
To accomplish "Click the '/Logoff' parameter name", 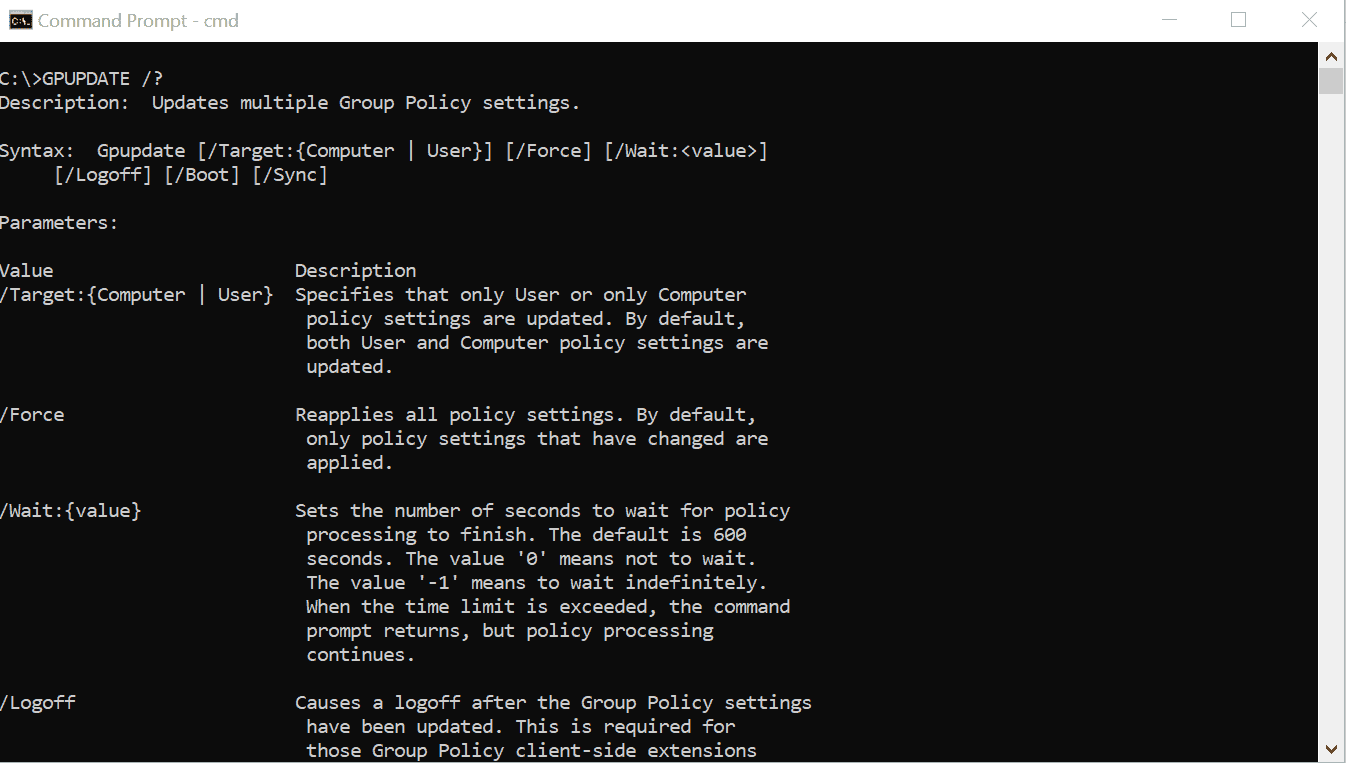I will coord(38,703).
